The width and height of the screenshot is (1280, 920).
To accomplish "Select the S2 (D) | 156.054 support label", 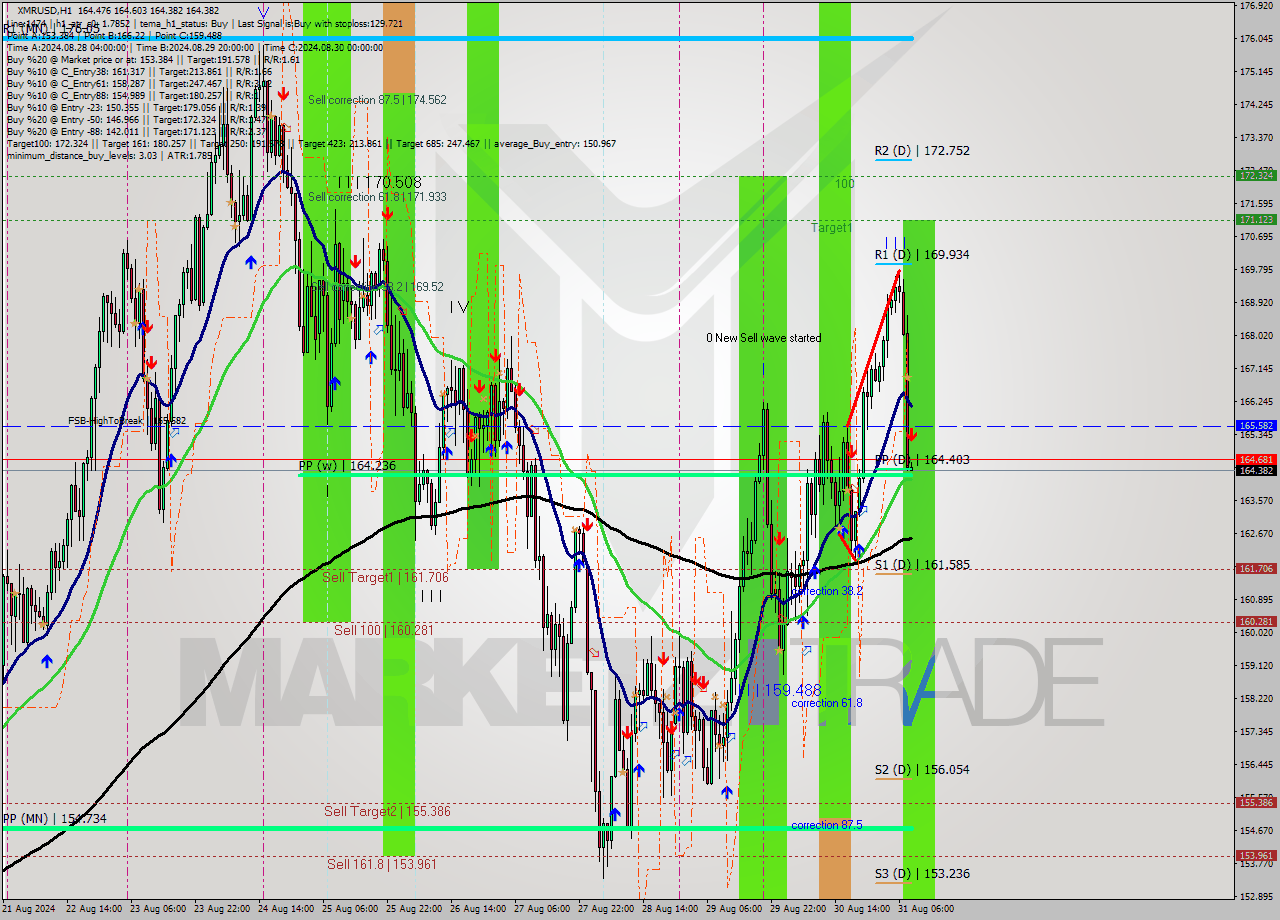I will point(922,770).
